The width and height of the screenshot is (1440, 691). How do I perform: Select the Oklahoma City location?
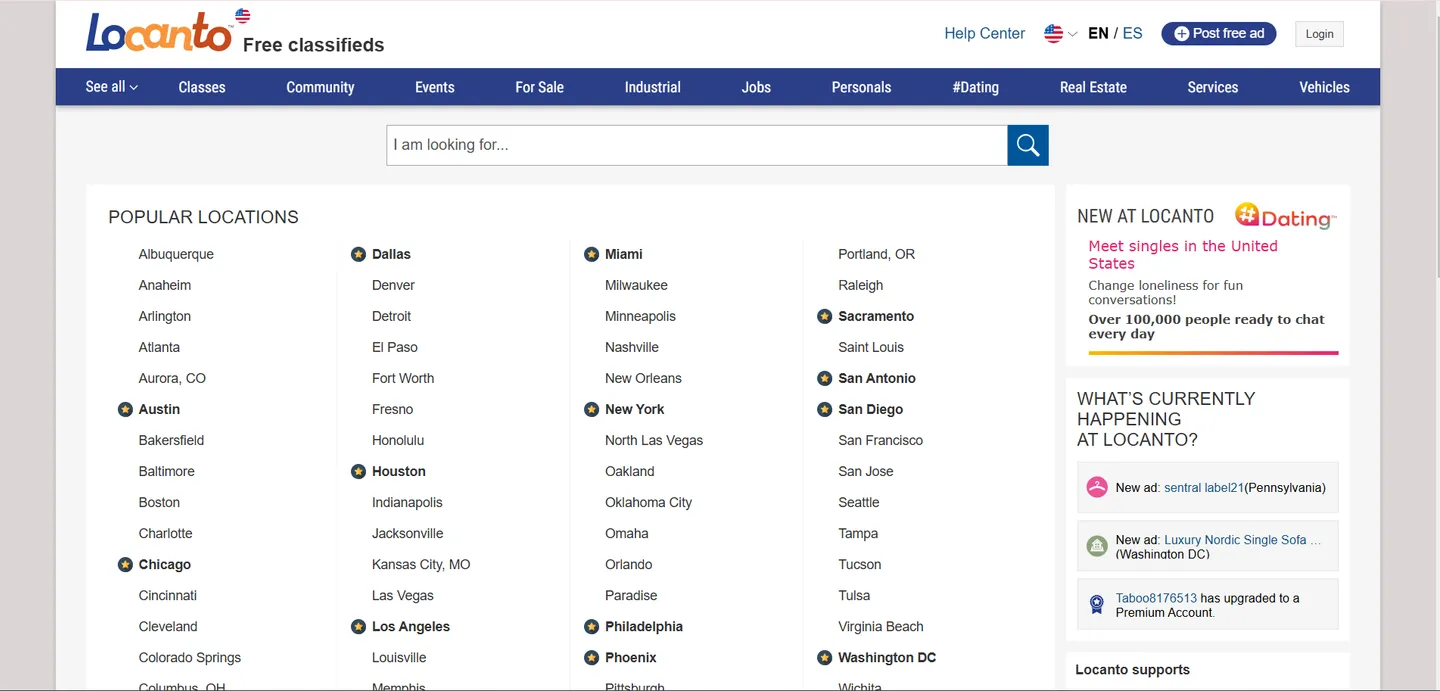coord(648,502)
